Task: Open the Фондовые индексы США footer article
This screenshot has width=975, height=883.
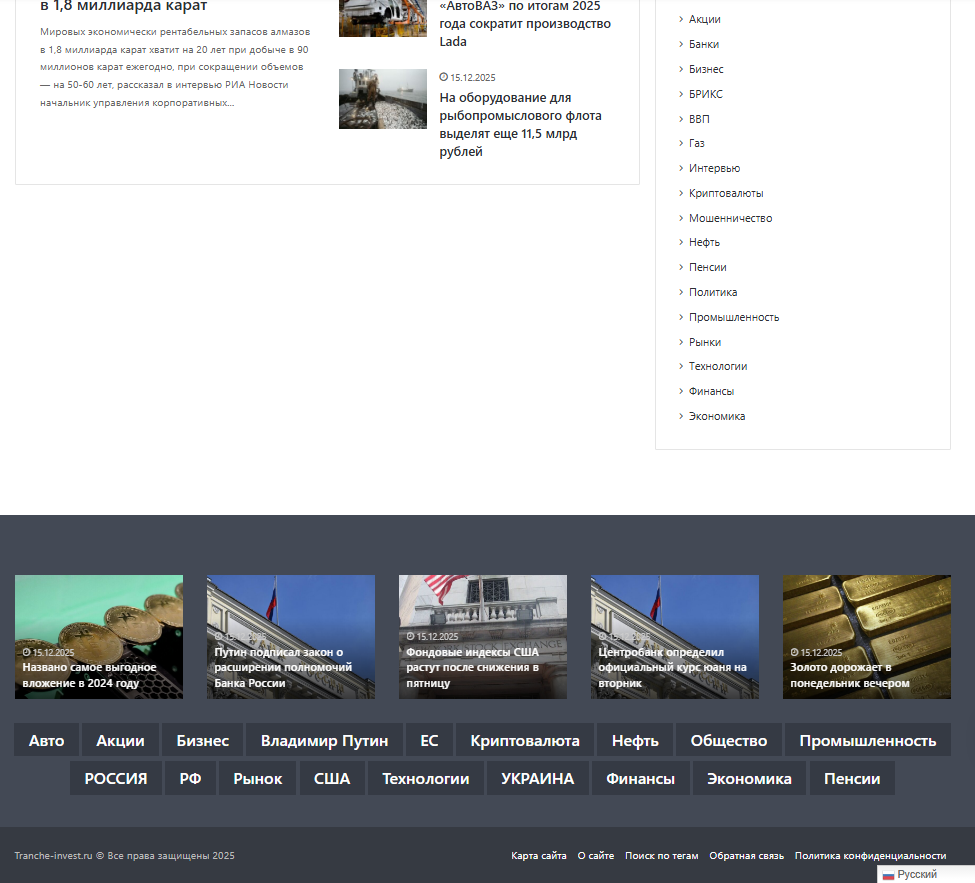Action: click(483, 637)
